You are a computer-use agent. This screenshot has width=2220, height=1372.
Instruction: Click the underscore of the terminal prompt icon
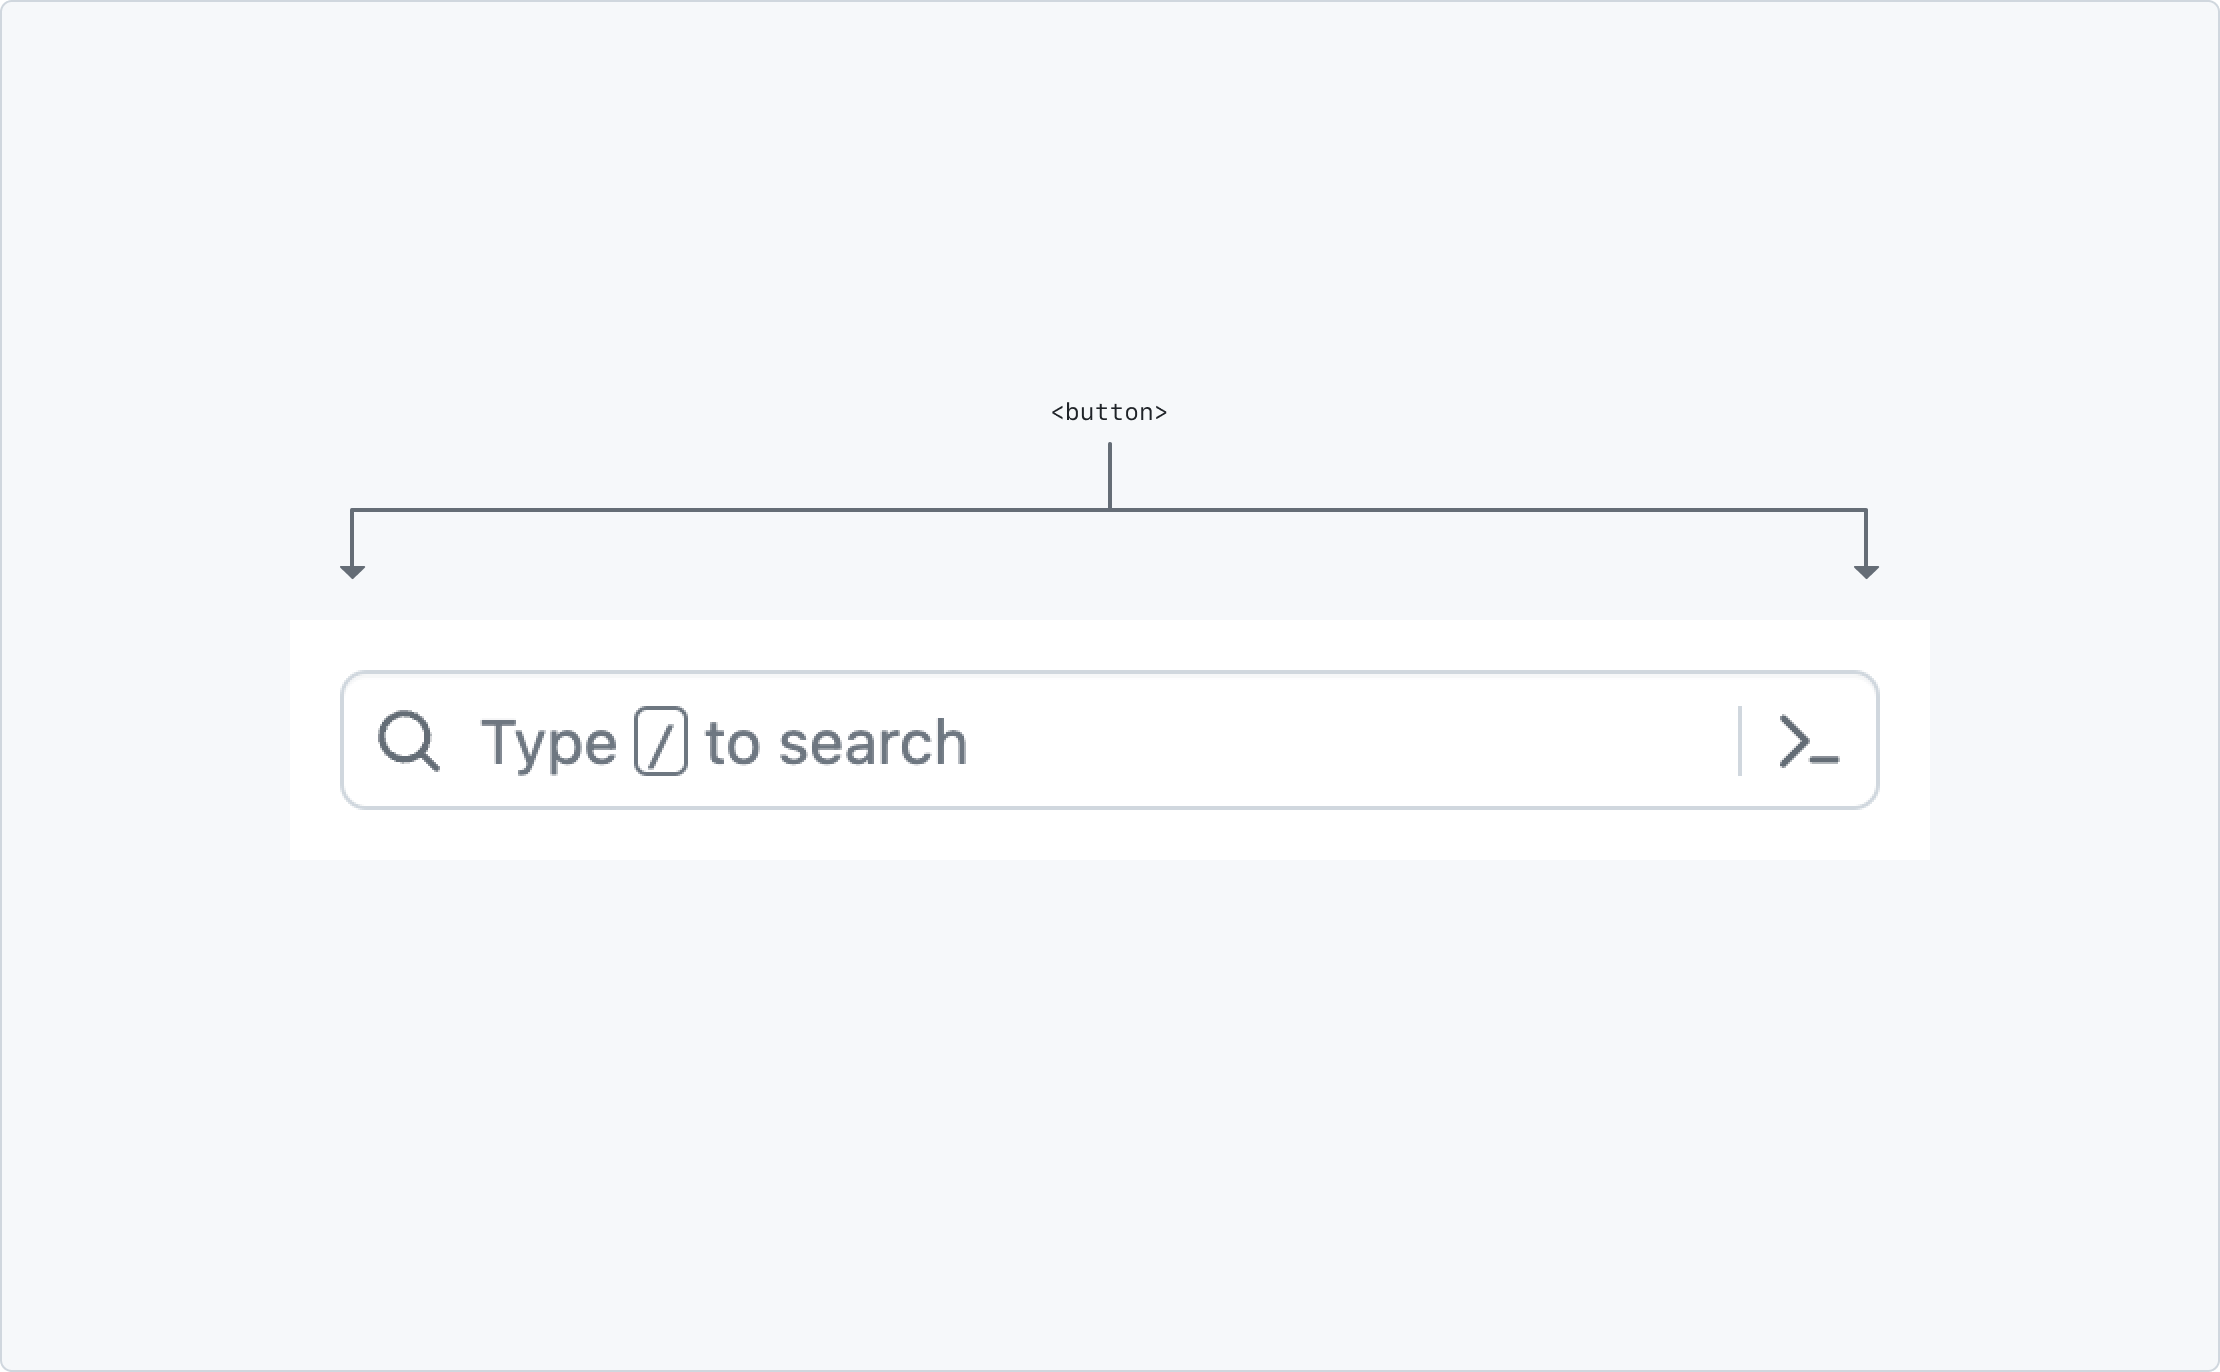click(x=1825, y=761)
